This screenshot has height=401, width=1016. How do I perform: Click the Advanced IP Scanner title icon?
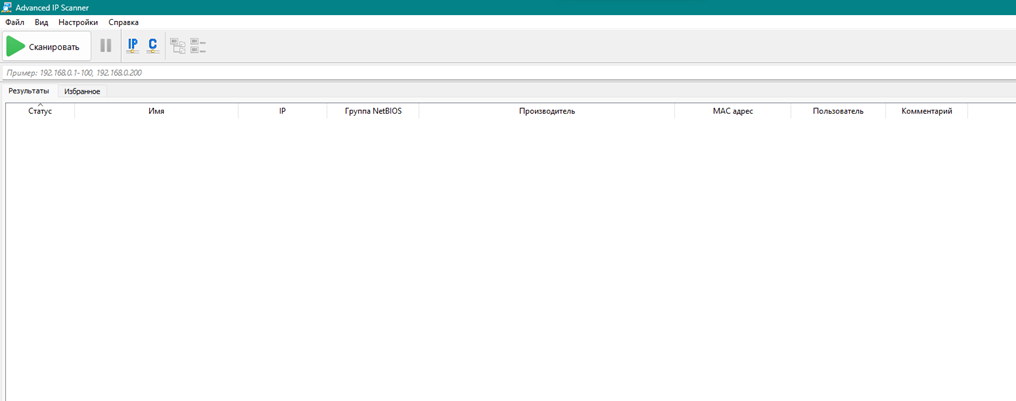[x=7, y=7]
